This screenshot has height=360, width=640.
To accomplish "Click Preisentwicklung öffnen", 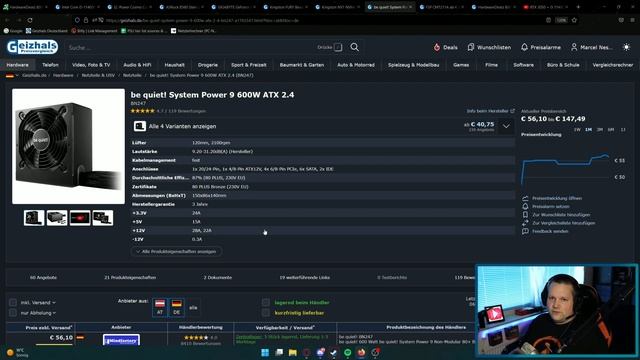I will (557, 198).
